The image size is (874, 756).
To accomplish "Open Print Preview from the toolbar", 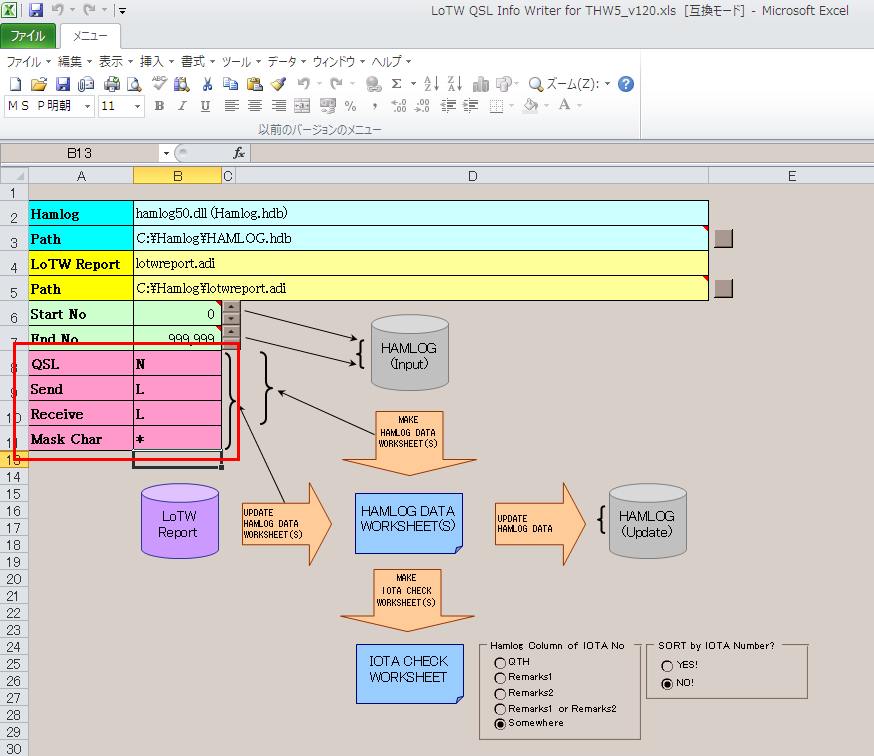I will click(x=134, y=84).
